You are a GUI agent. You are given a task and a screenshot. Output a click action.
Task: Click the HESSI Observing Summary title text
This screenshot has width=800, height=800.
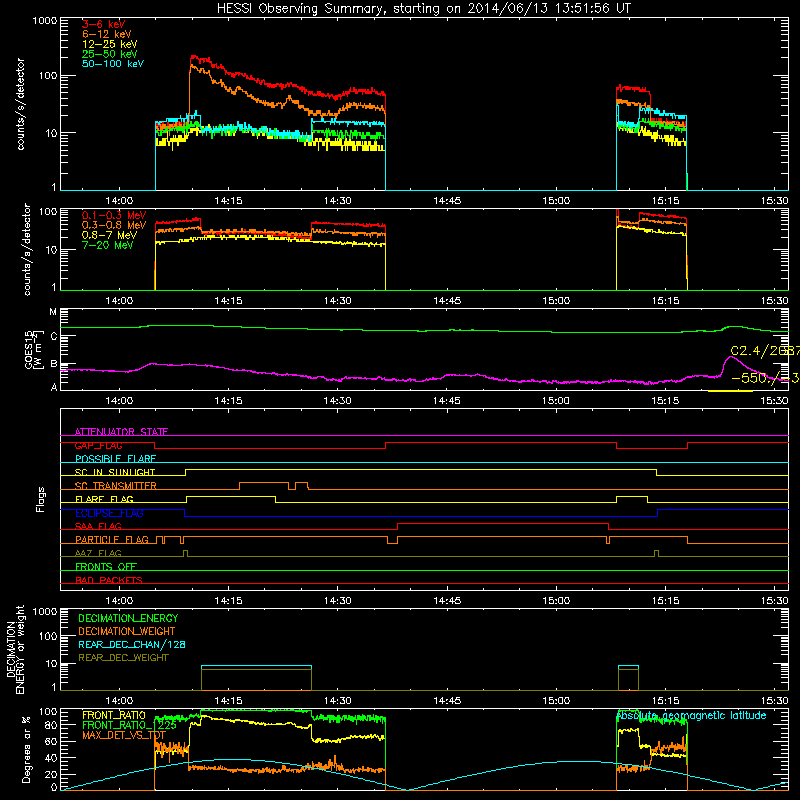point(424,9)
